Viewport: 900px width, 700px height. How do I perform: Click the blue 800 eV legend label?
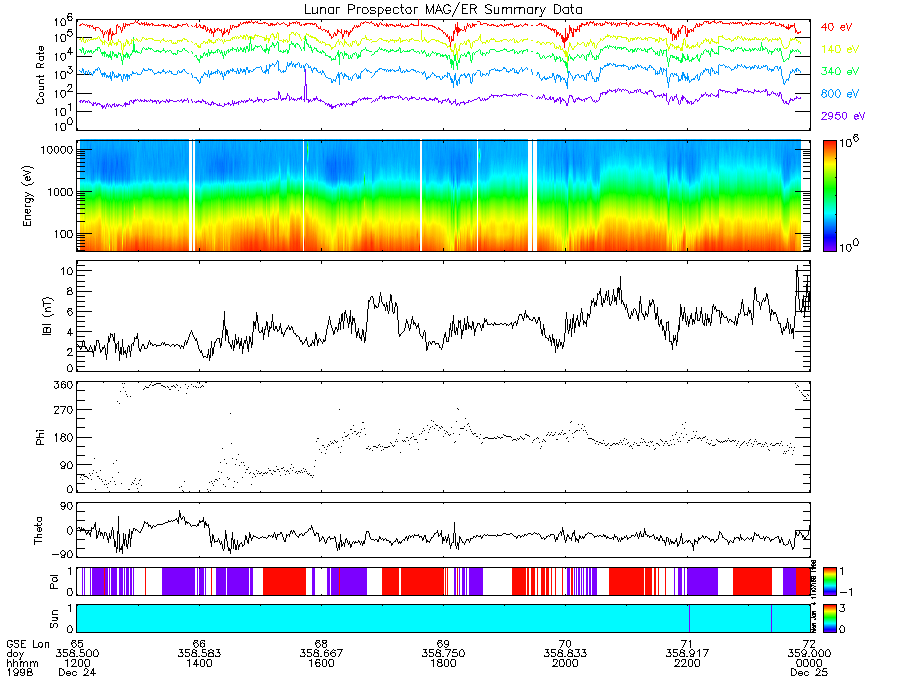[x=840, y=94]
